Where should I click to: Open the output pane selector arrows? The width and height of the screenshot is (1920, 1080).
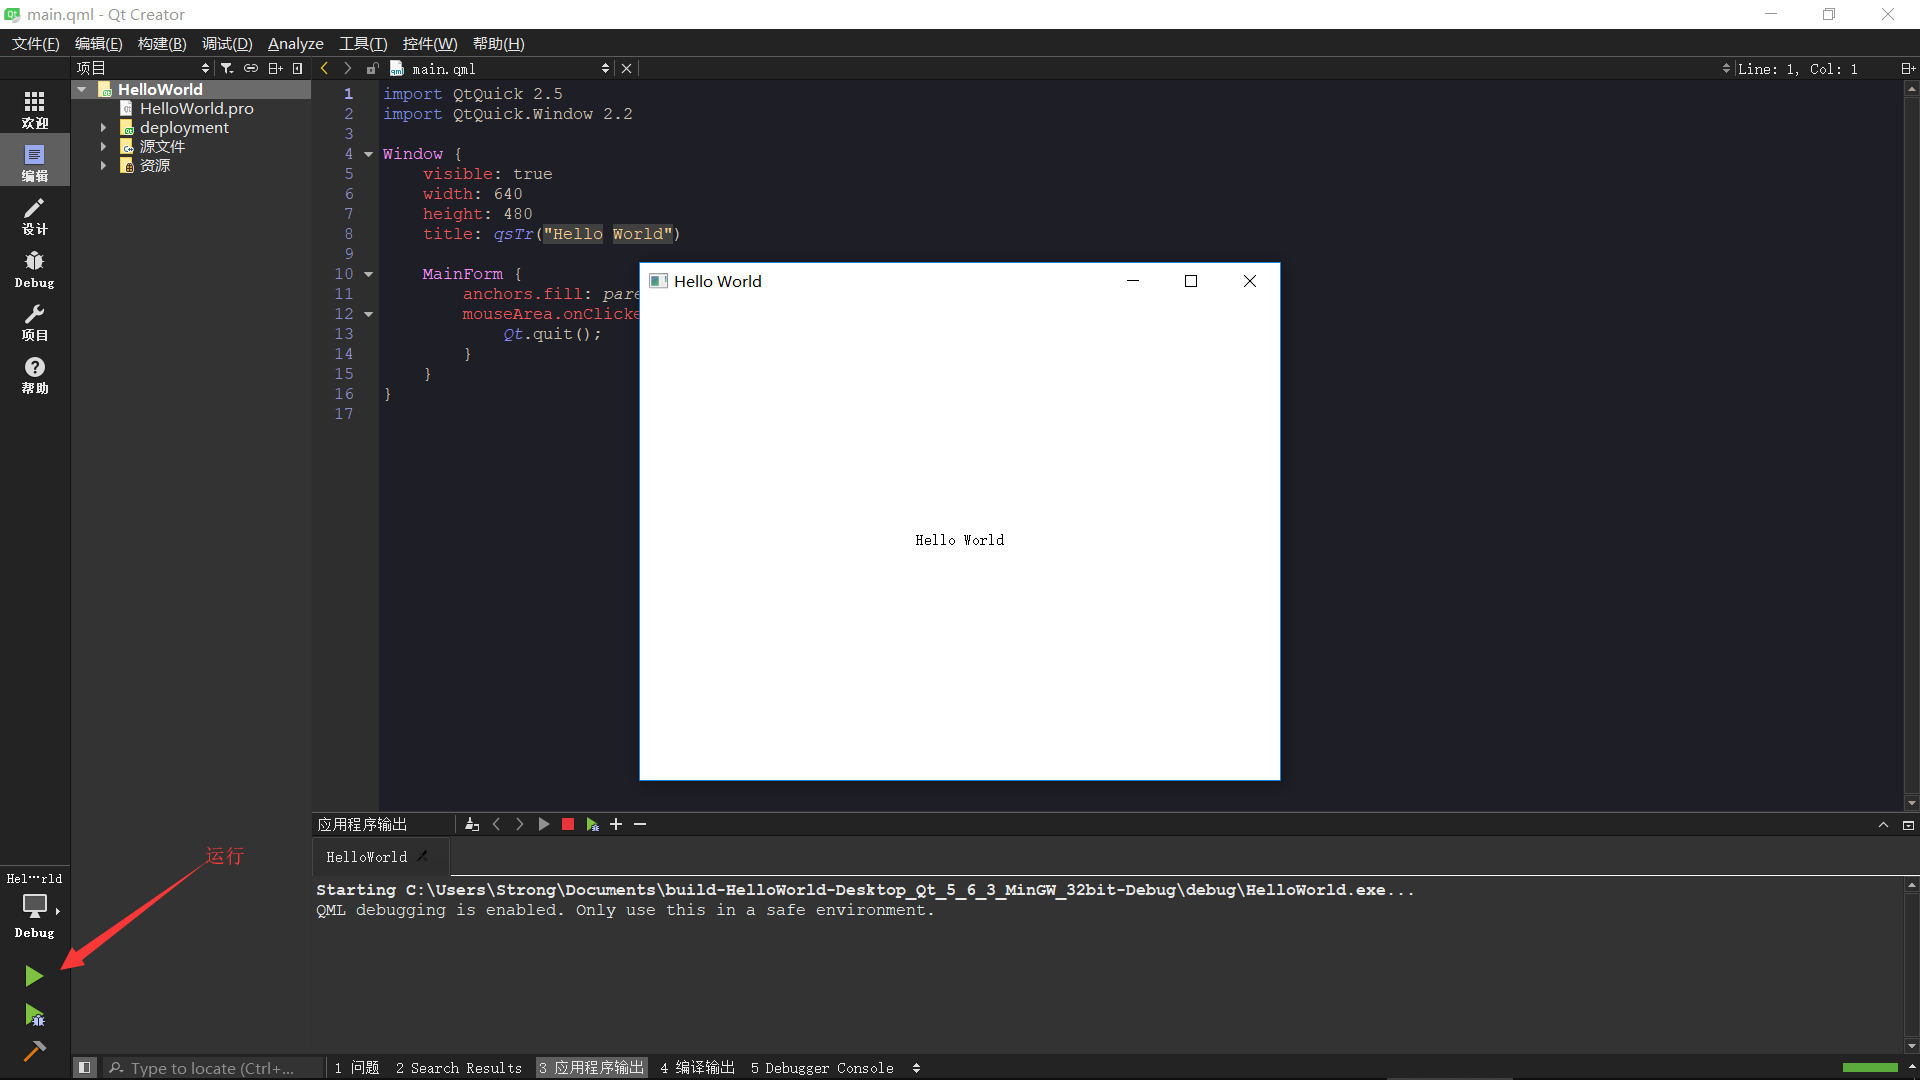[x=916, y=1068]
